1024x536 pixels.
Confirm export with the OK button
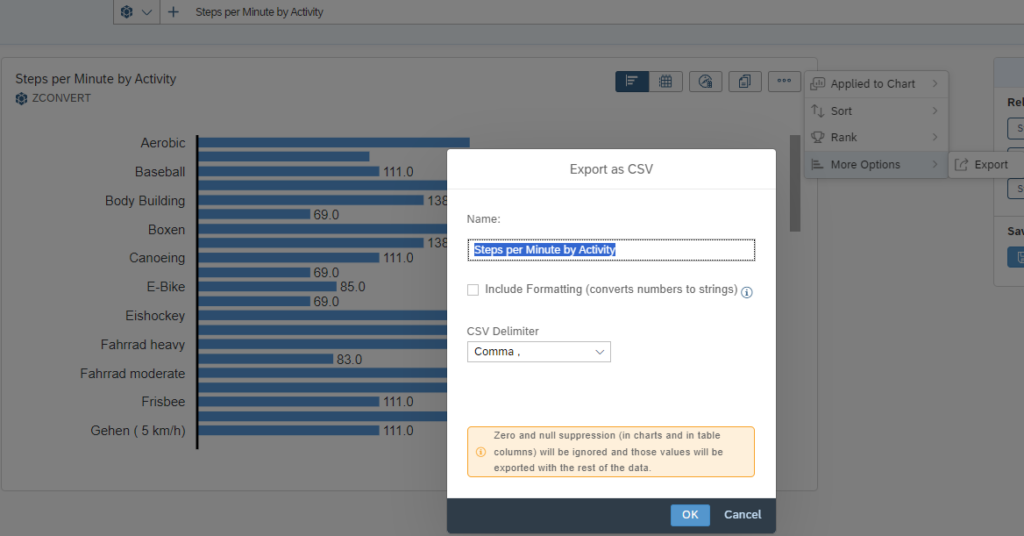(690, 515)
